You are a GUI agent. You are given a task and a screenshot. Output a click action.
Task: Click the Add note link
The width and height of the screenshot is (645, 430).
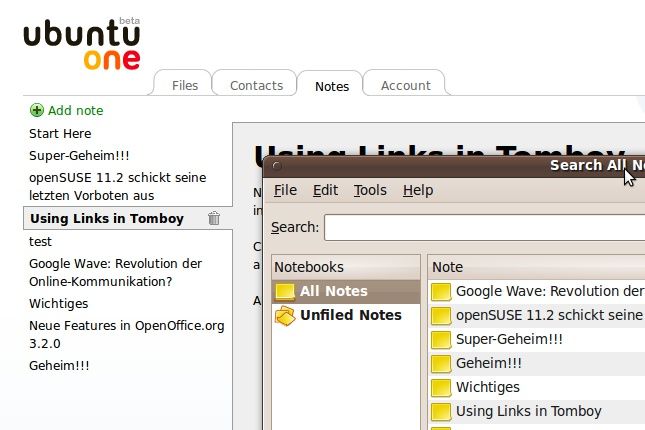[x=75, y=110]
